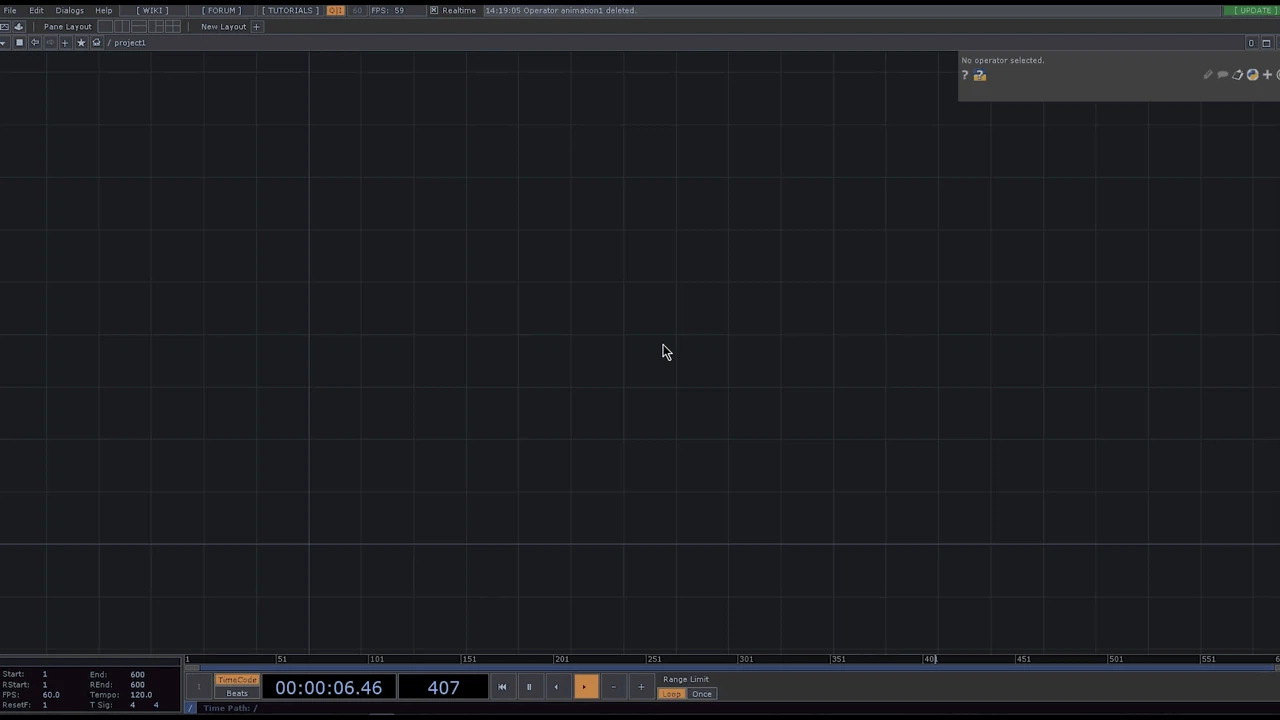1280x720 pixels.
Task: Click the current frame field showing 407
Action: (443, 688)
